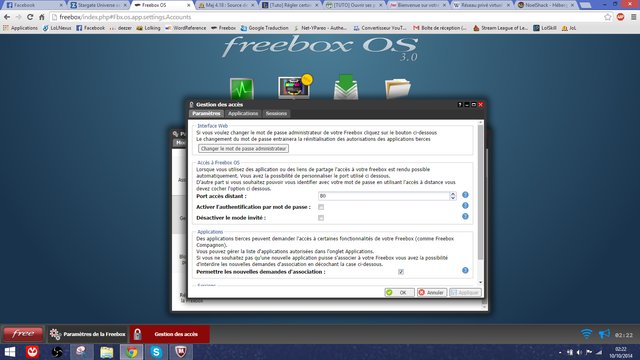Open Chrome from the Windows taskbar
This screenshot has height=360, width=640.
tap(131, 352)
